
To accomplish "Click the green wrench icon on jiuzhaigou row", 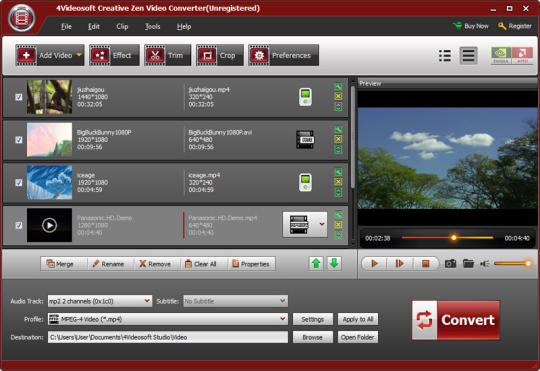I will pos(339,87).
